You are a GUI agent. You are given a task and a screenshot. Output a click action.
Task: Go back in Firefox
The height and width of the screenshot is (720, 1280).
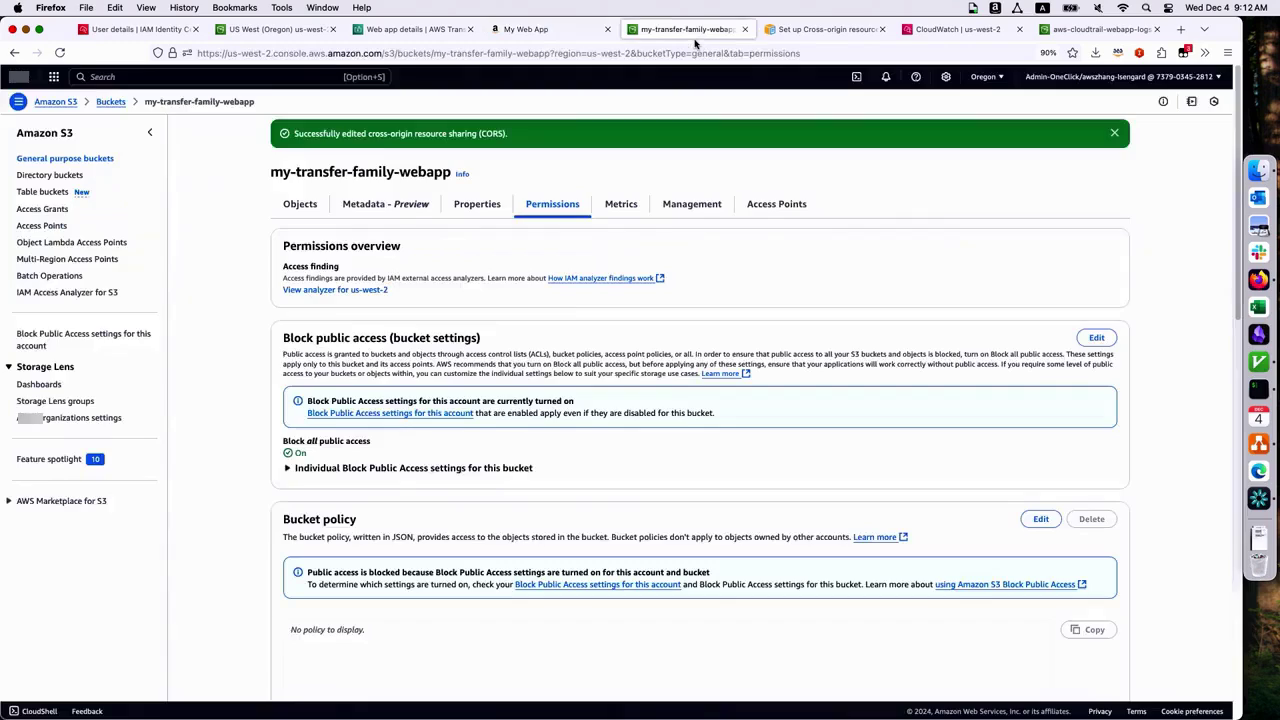[x=14, y=53]
